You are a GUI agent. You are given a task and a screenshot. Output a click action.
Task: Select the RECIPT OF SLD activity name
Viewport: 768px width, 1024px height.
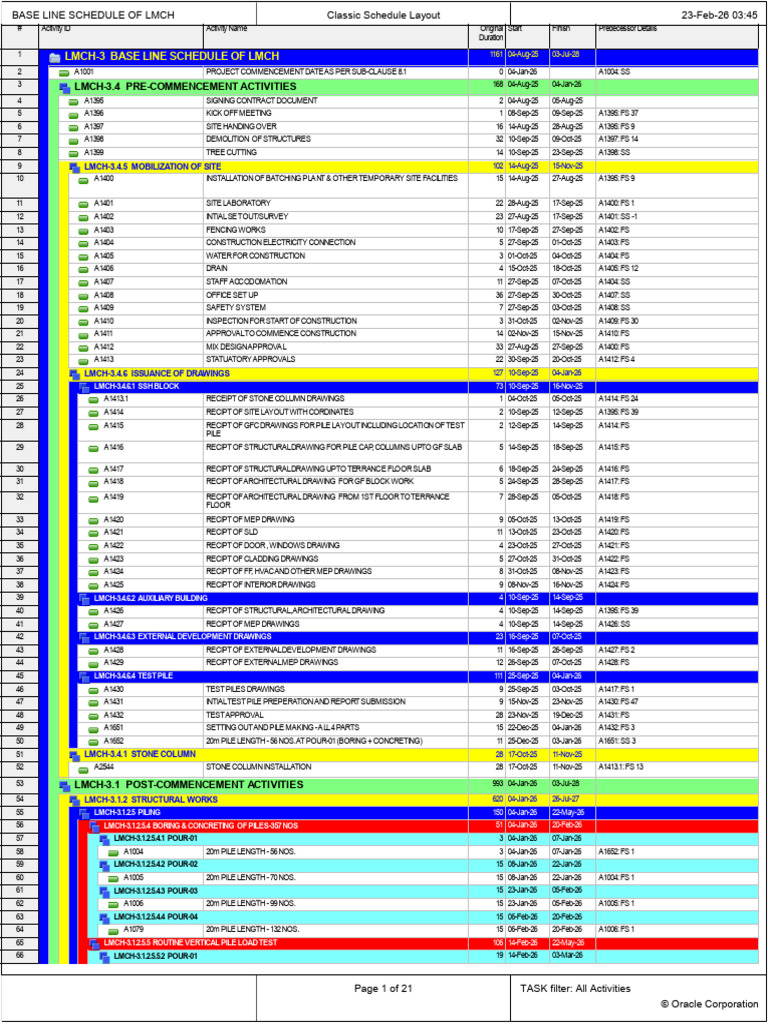pyautogui.click(x=232, y=533)
